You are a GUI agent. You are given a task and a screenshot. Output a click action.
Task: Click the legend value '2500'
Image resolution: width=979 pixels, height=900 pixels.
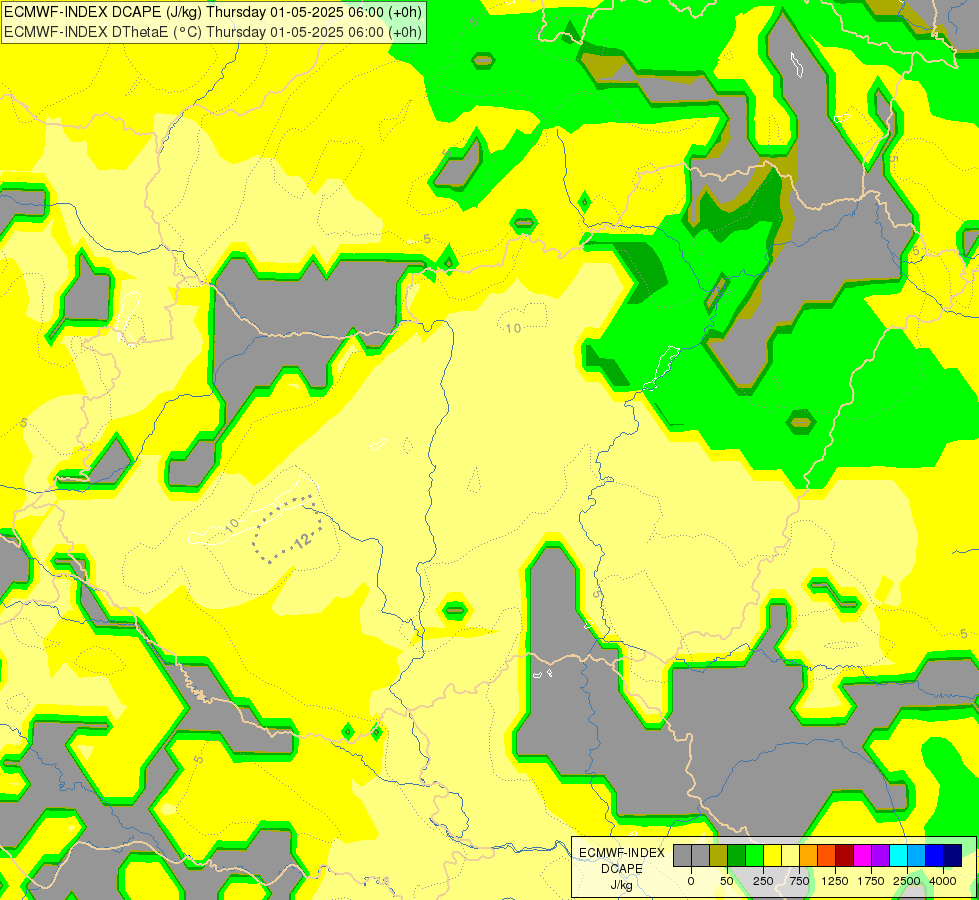point(907,881)
